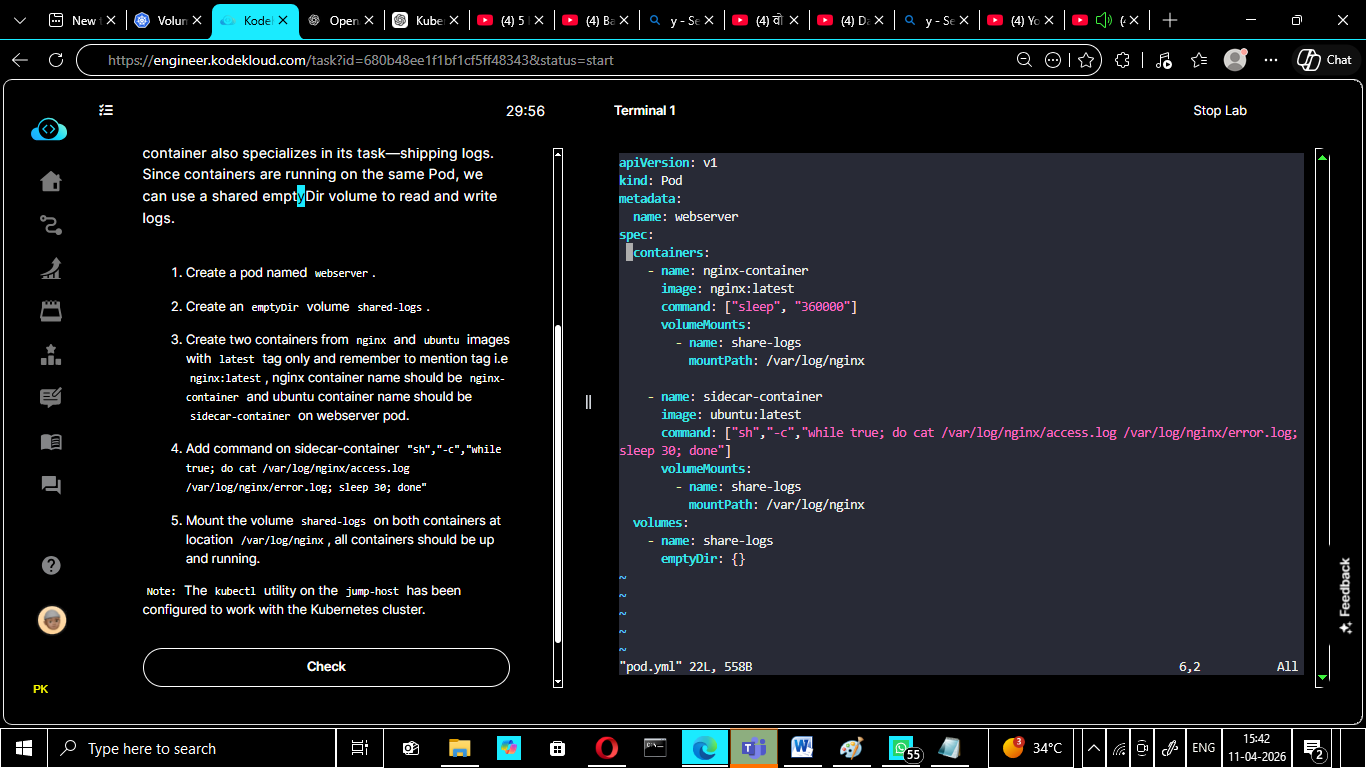This screenshot has width=1366, height=768.
Task: Open the leaderboard podium icon
Action: (50, 355)
